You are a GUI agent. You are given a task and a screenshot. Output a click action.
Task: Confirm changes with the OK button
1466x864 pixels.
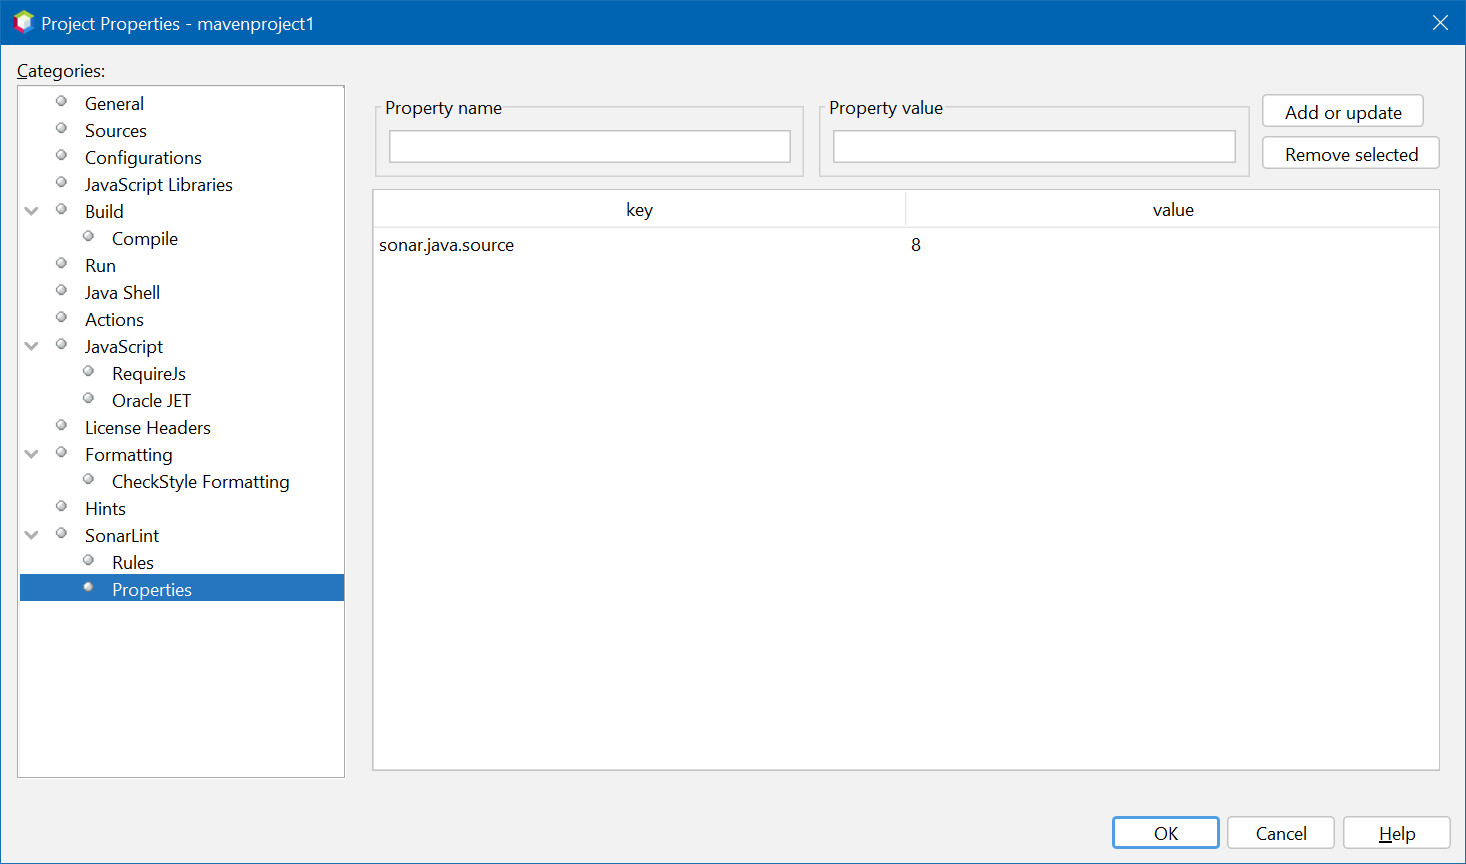tap(1165, 833)
